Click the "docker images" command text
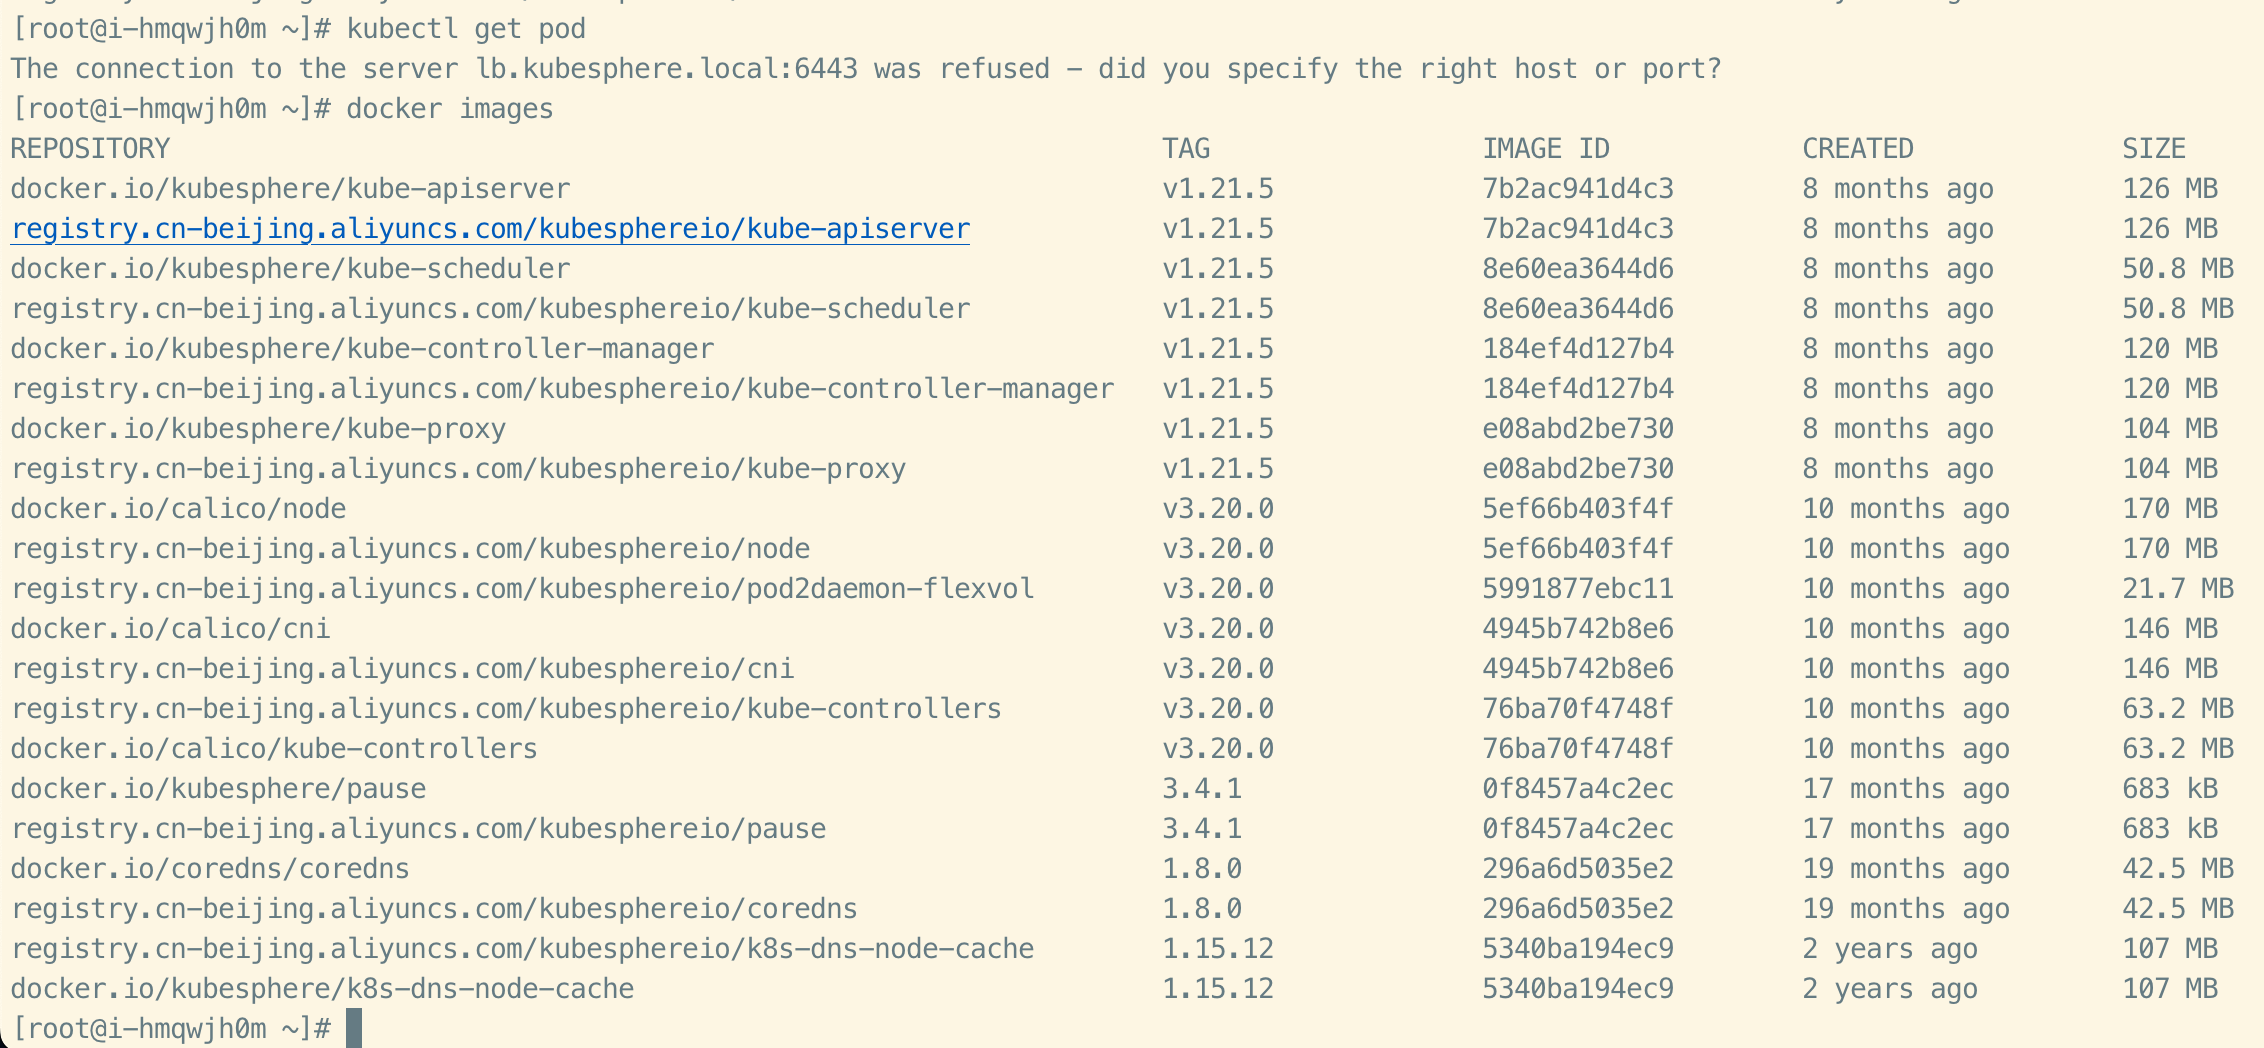This screenshot has height=1048, width=2264. point(450,109)
